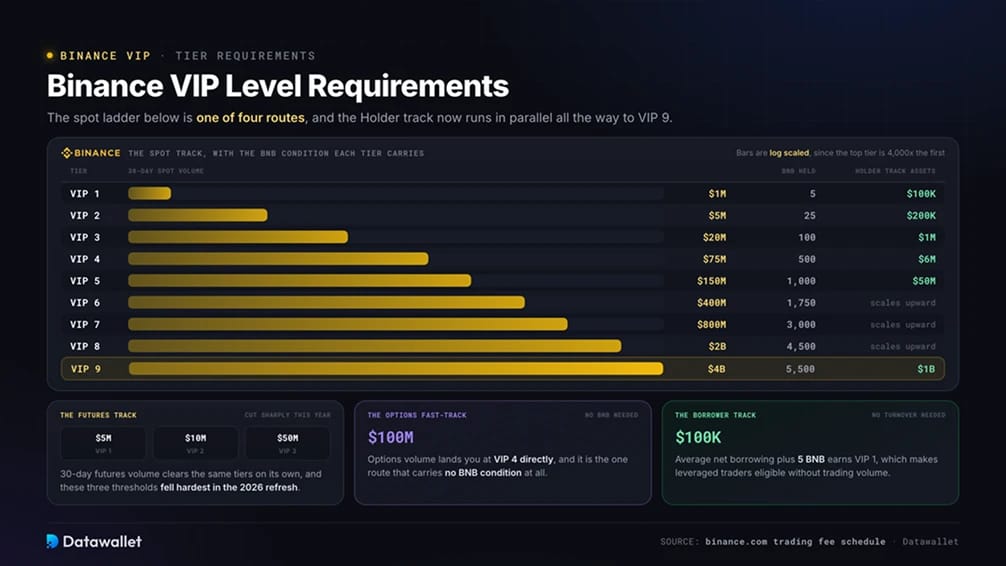Click the 'Binance VIP Level Requirements' title
The width and height of the screenshot is (1006, 566).
tap(278, 86)
